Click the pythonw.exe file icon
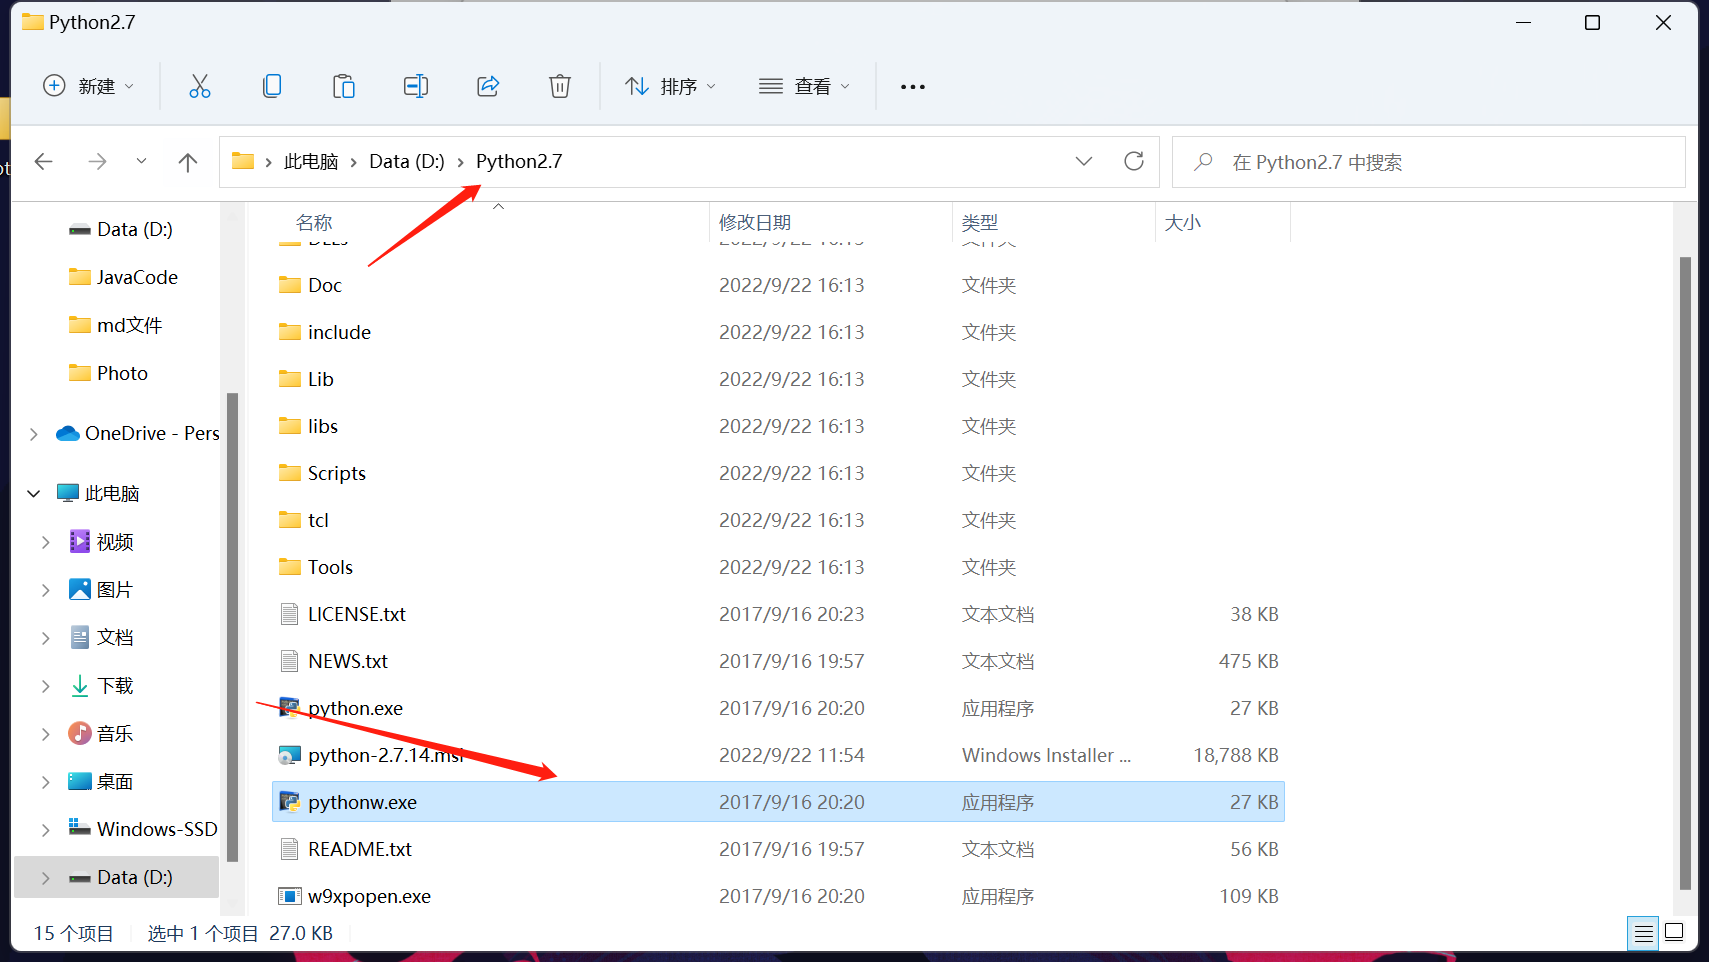The width and height of the screenshot is (1709, 962). click(289, 802)
